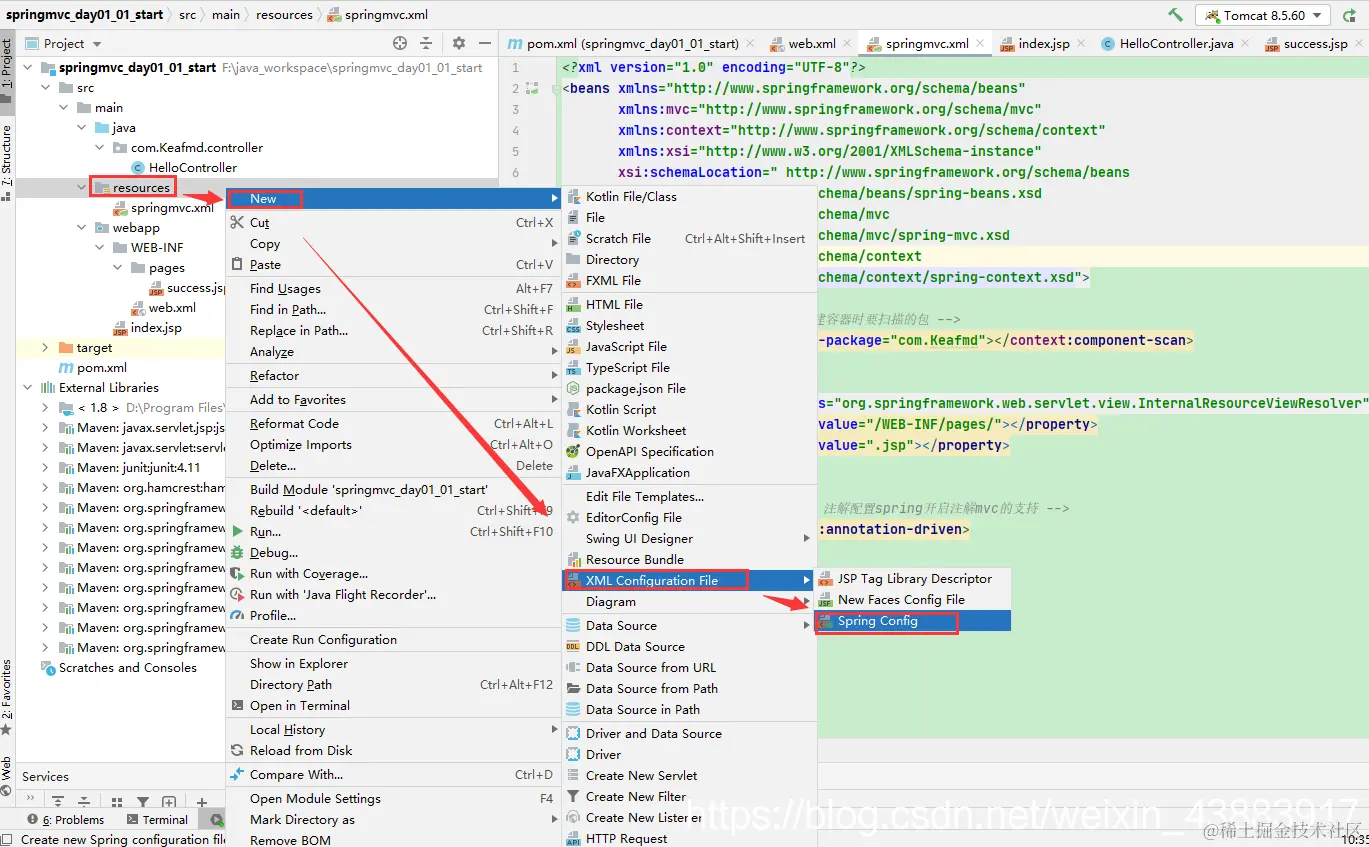Screen dimensions: 1369x847
Task: Choose New Faces Config File
Action: (914, 600)
